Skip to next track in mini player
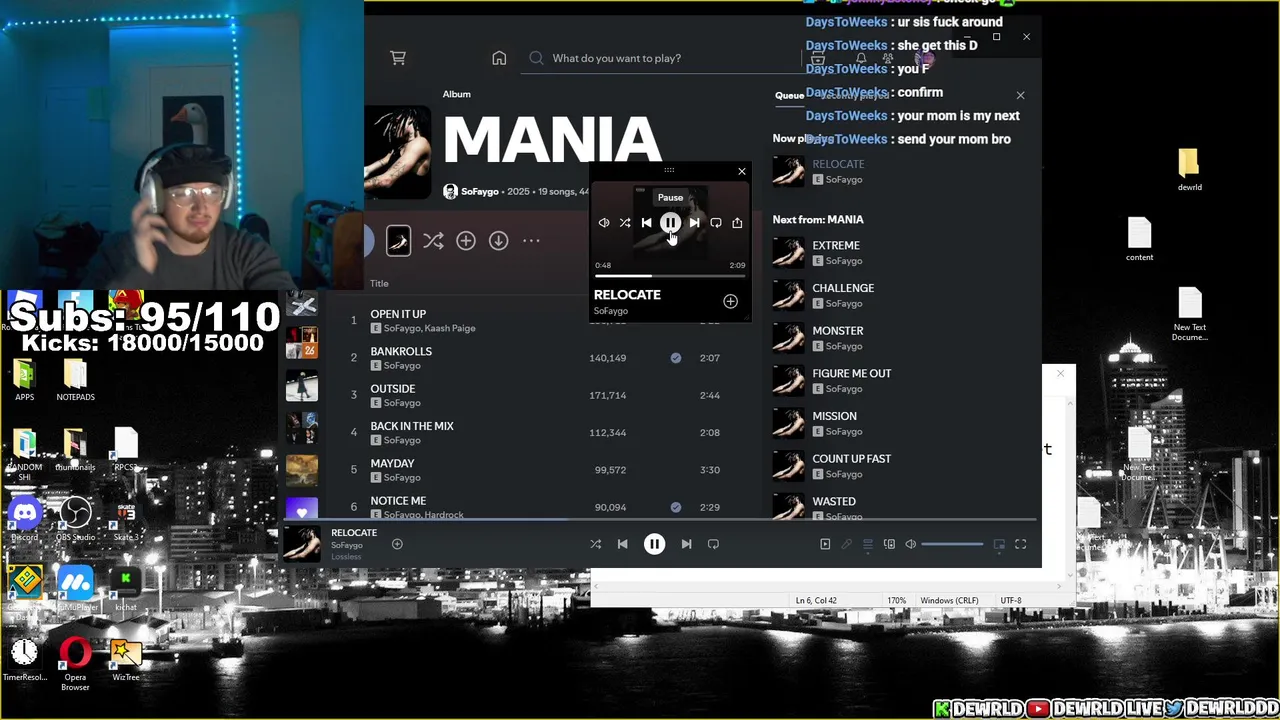Screen dimensions: 1280x720 [x=694, y=223]
